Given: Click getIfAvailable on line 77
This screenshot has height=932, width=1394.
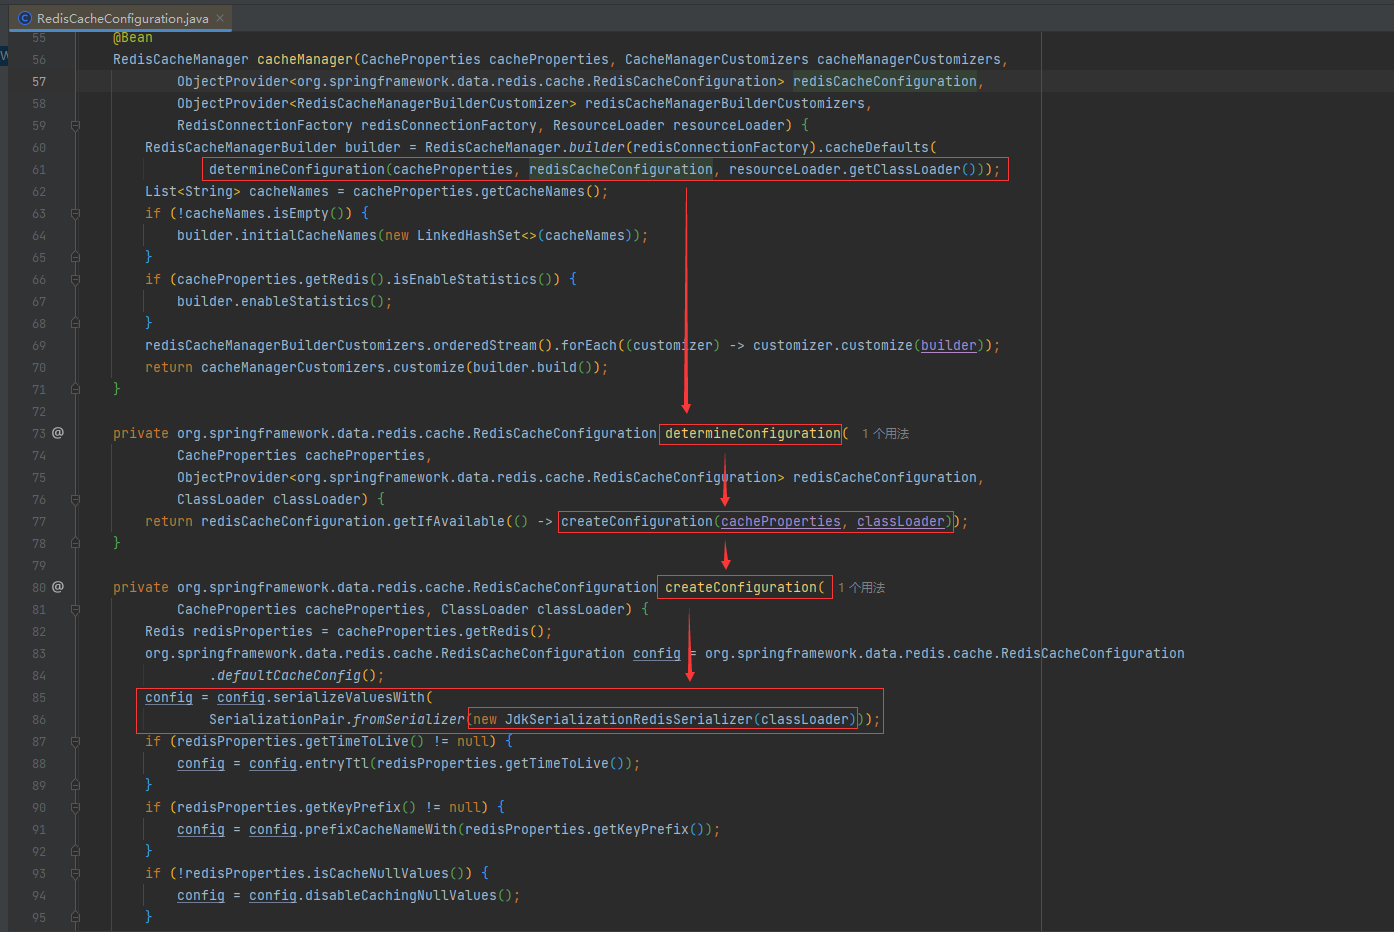Looking at the screenshot, I should (x=449, y=522).
